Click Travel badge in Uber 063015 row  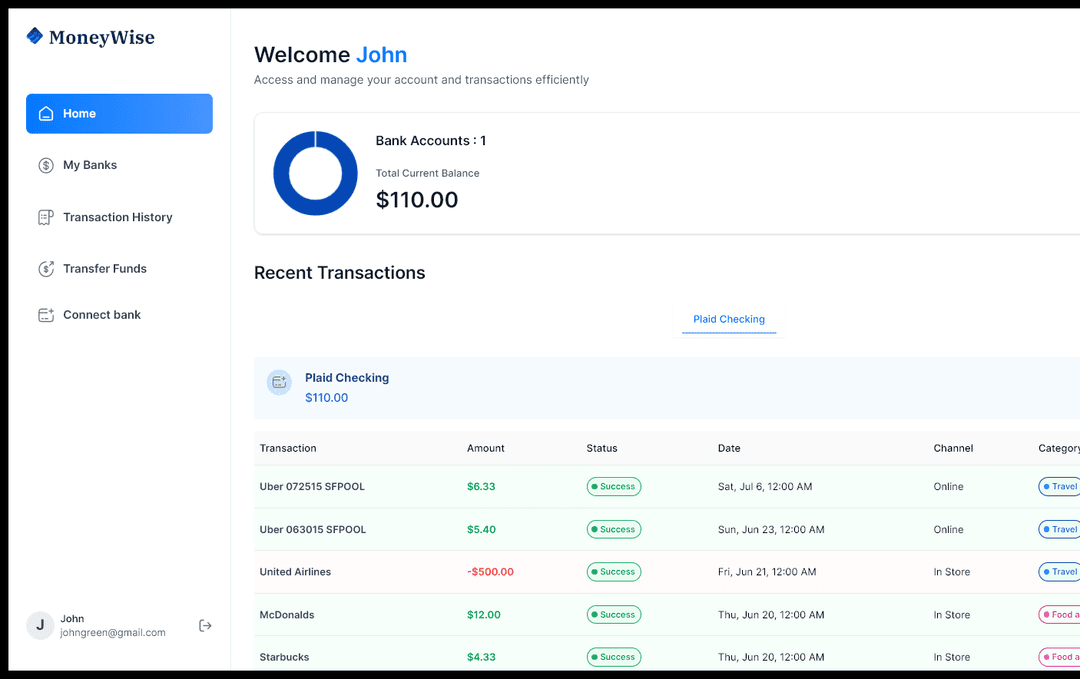tap(1059, 530)
